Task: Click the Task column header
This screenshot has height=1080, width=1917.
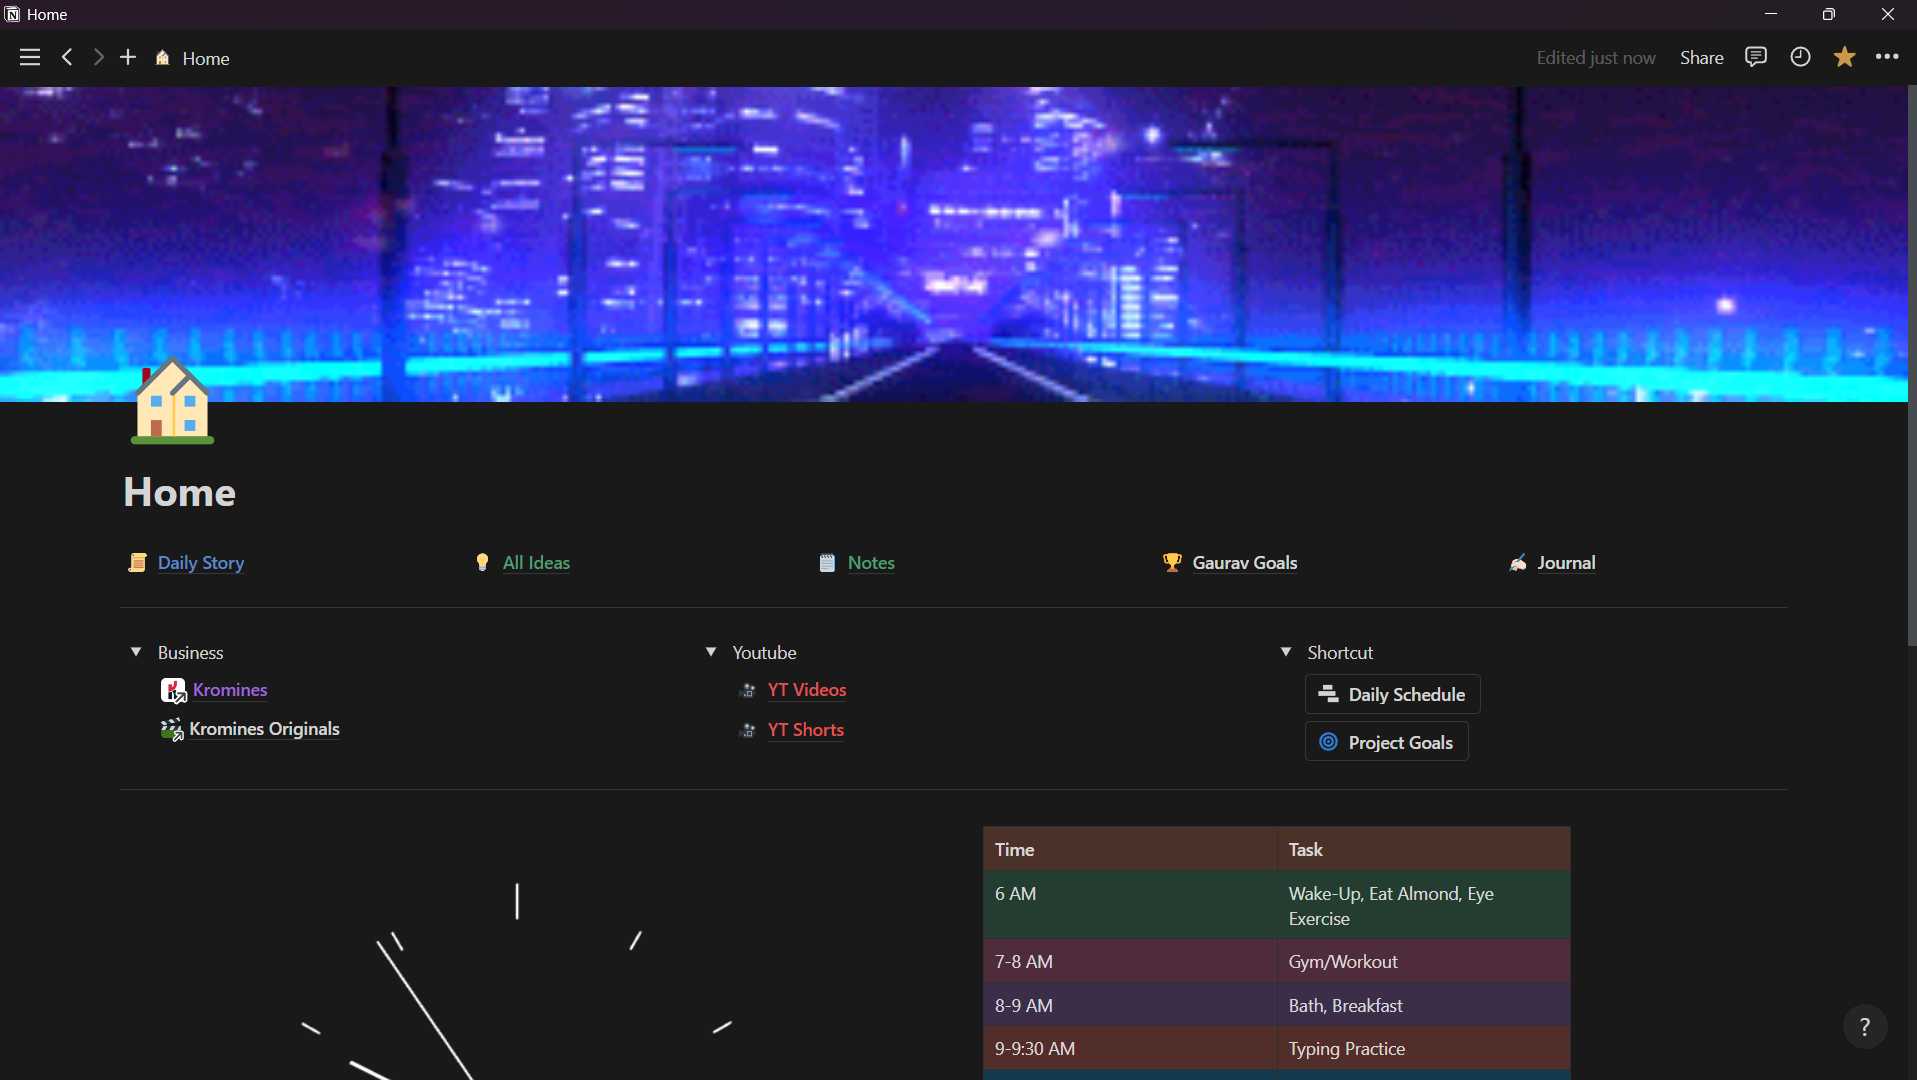Action: [1423, 849]
